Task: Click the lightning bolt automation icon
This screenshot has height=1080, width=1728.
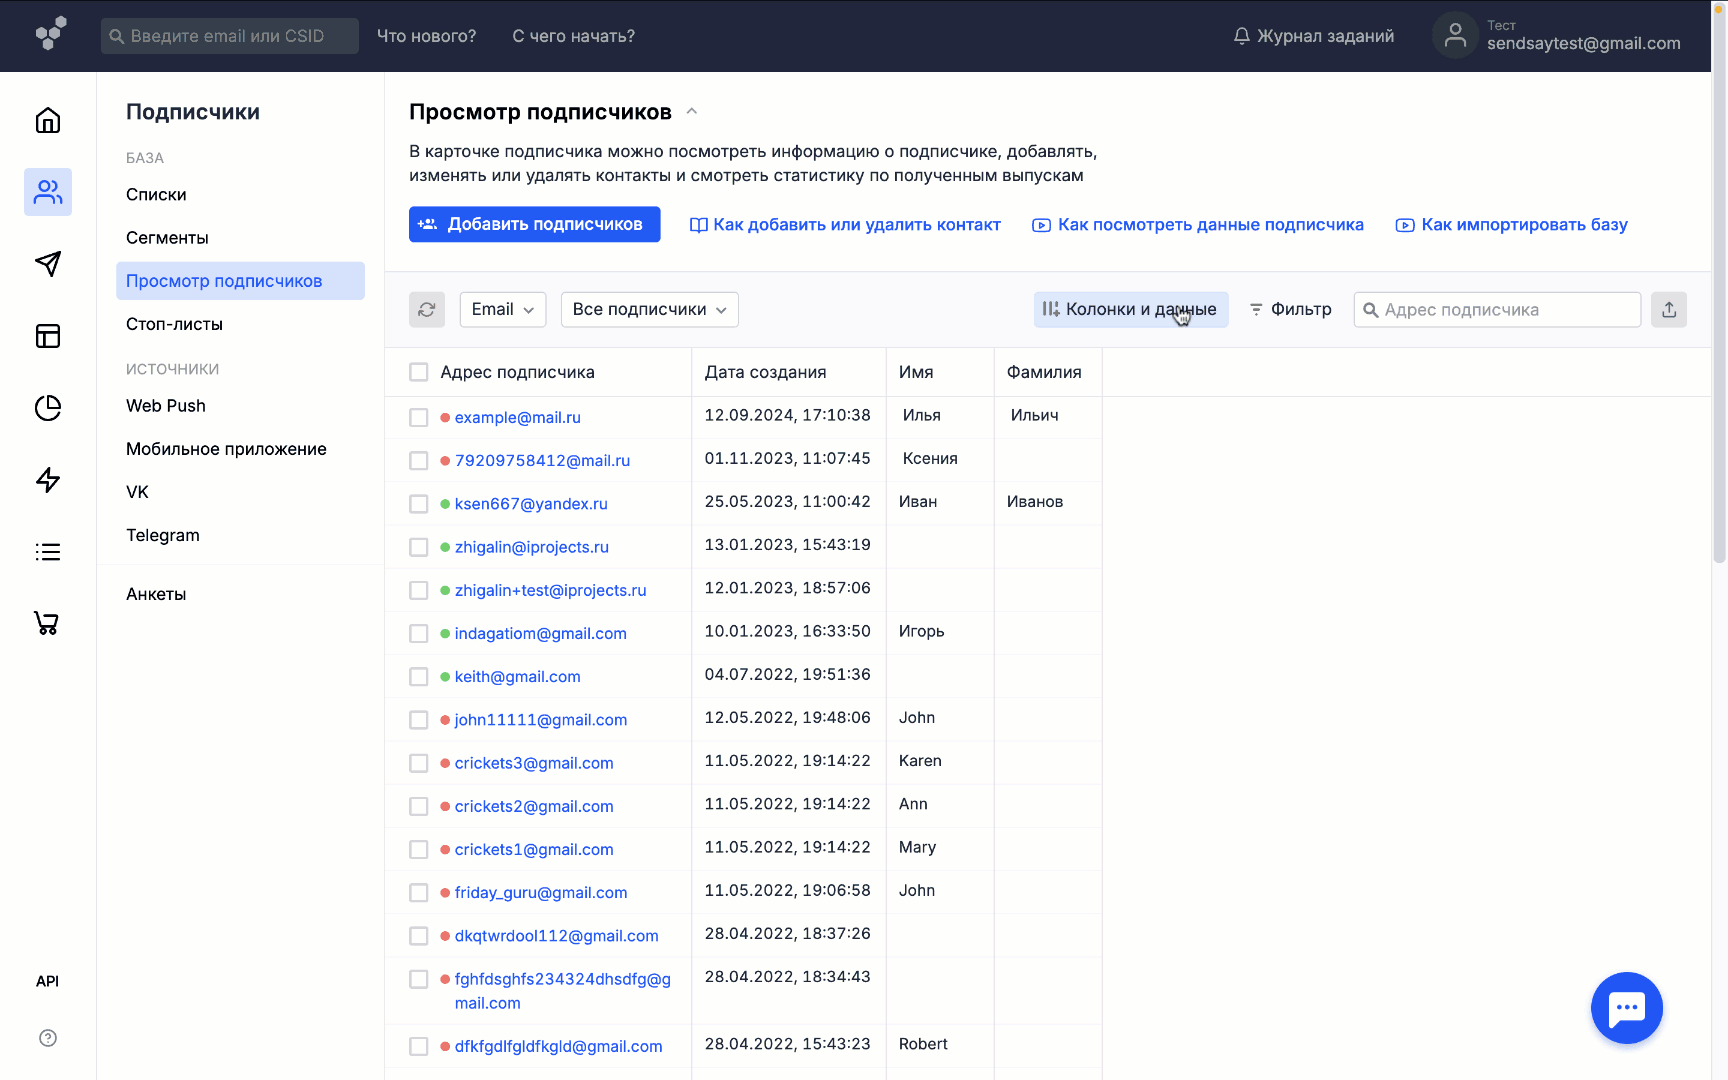Action: click(x=48, y=480)
